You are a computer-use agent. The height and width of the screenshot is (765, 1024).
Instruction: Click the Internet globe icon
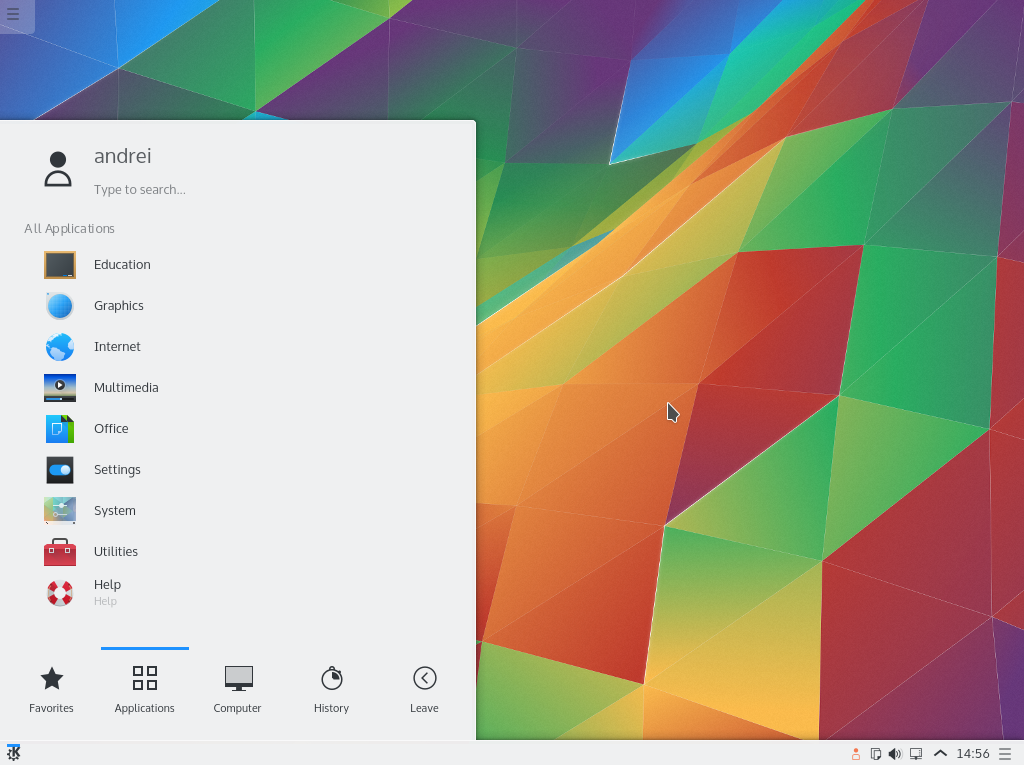click(59, 346)
